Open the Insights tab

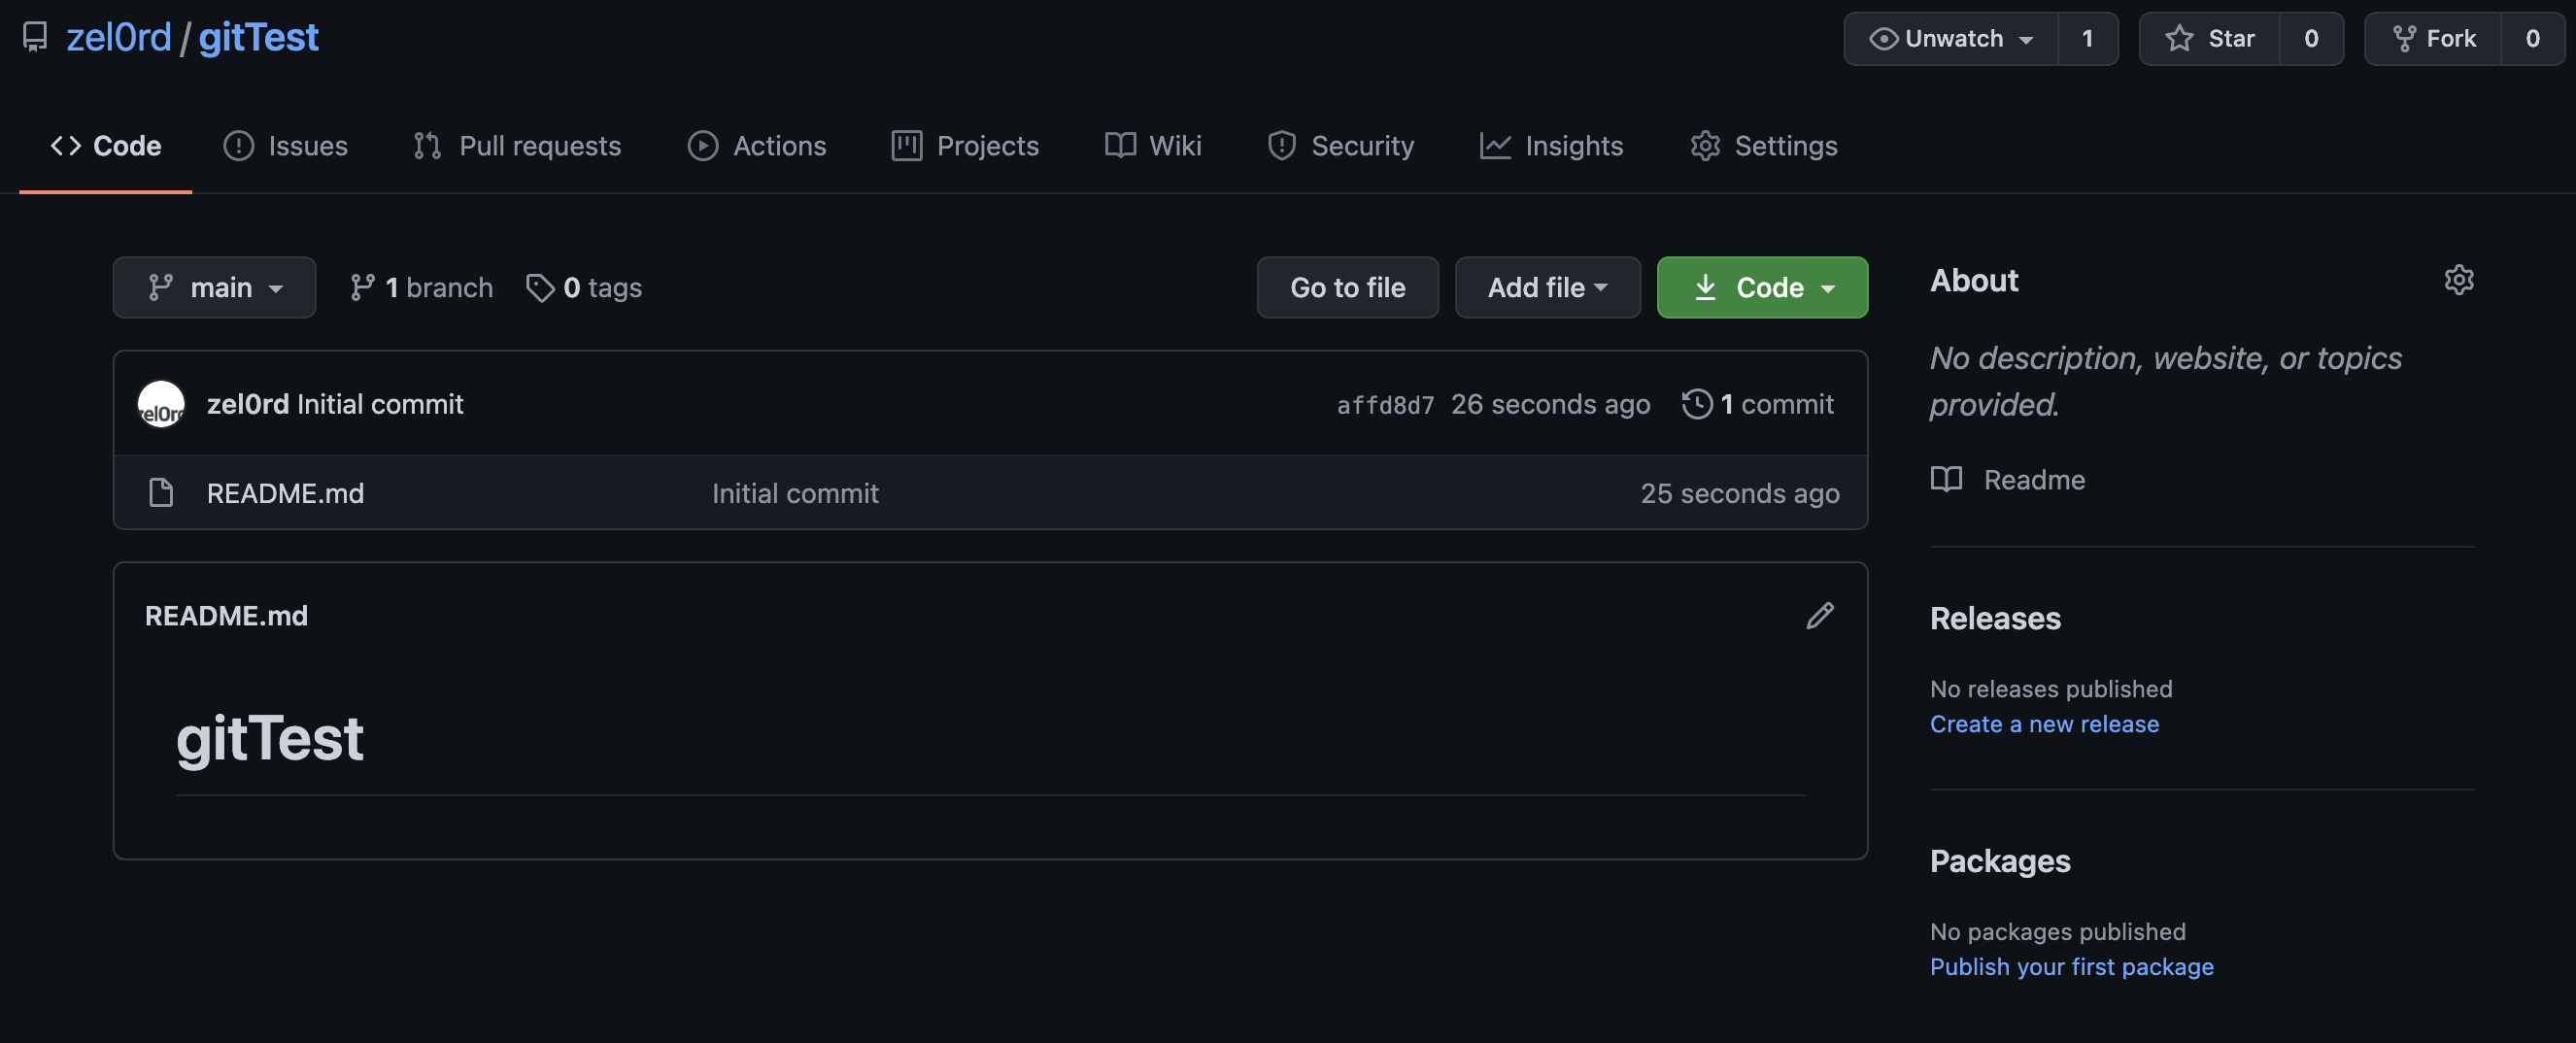click(1551, 146)
